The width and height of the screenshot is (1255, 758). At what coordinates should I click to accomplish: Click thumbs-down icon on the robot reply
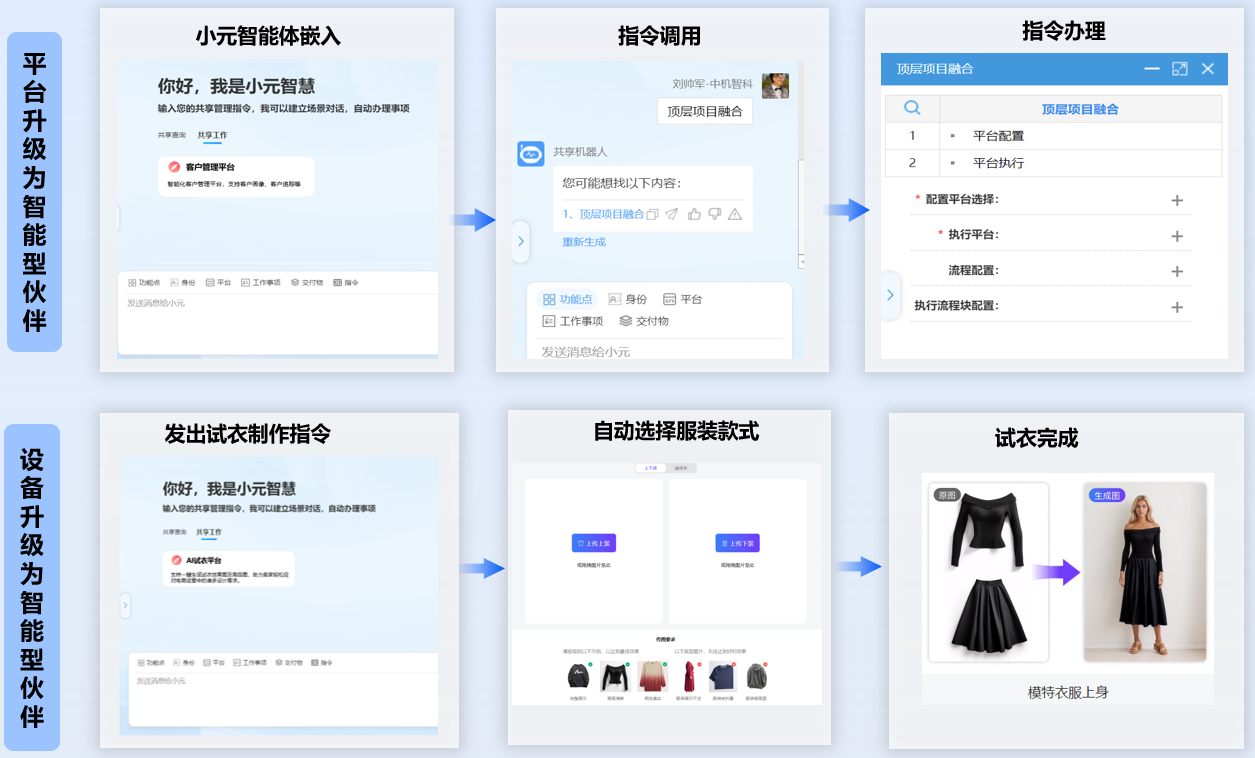coord(714,214)
